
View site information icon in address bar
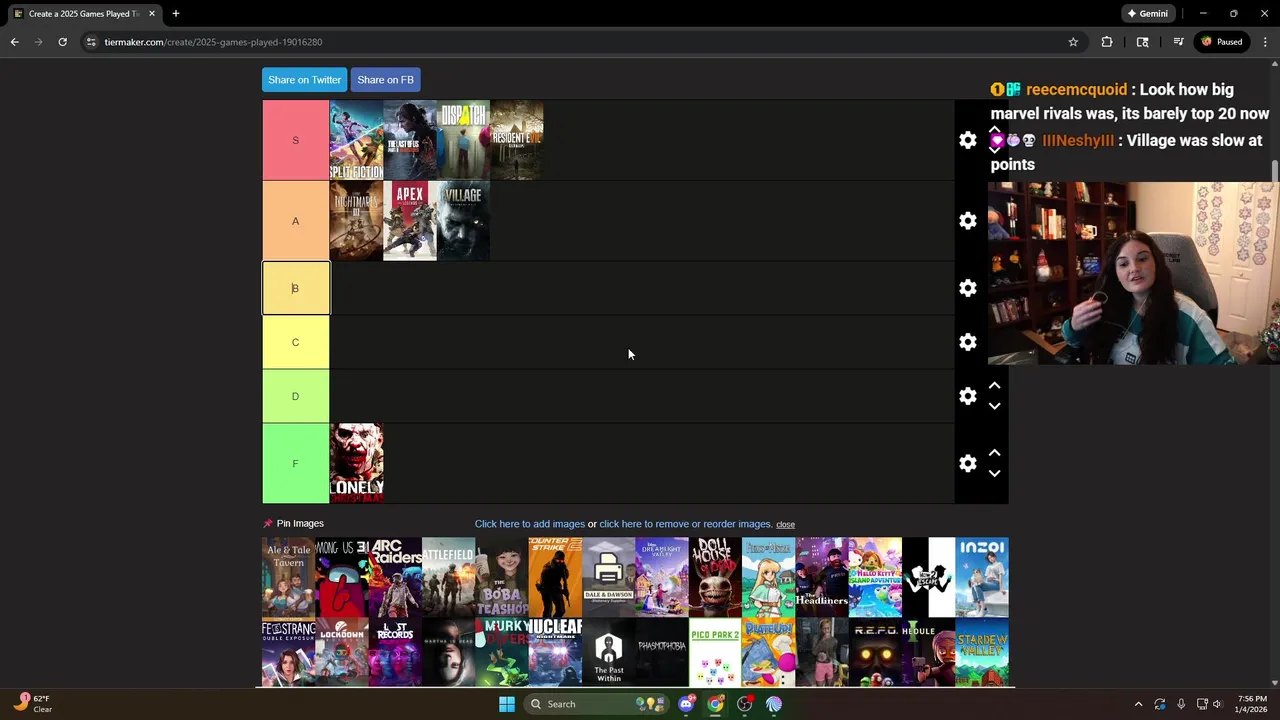(91, 42)
